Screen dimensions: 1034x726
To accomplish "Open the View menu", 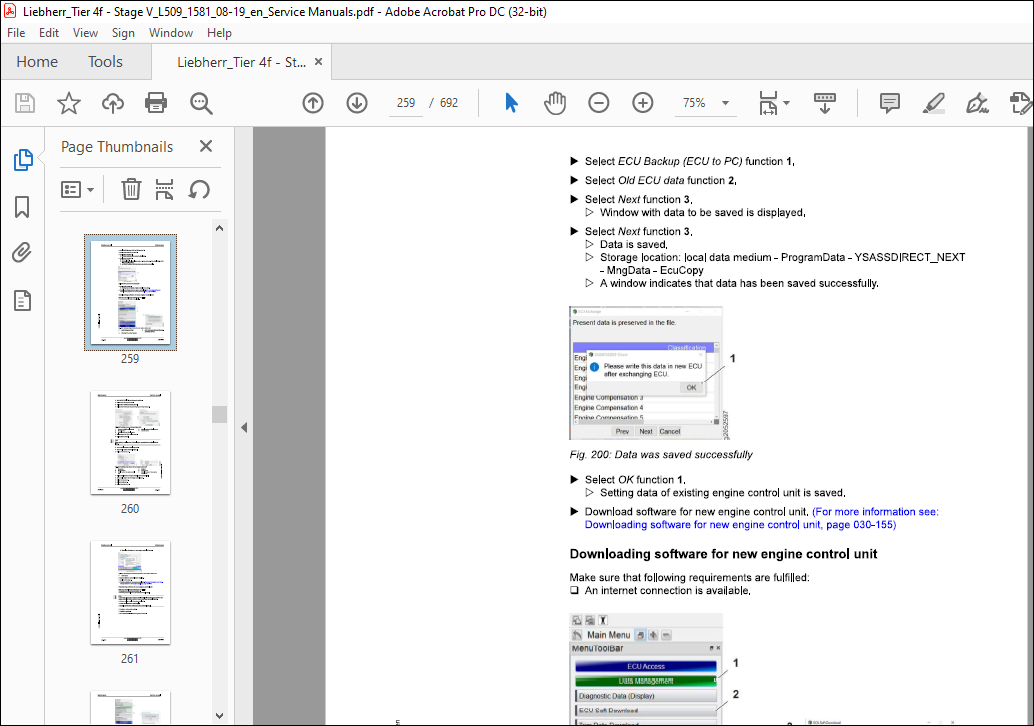I will (85, 33).
